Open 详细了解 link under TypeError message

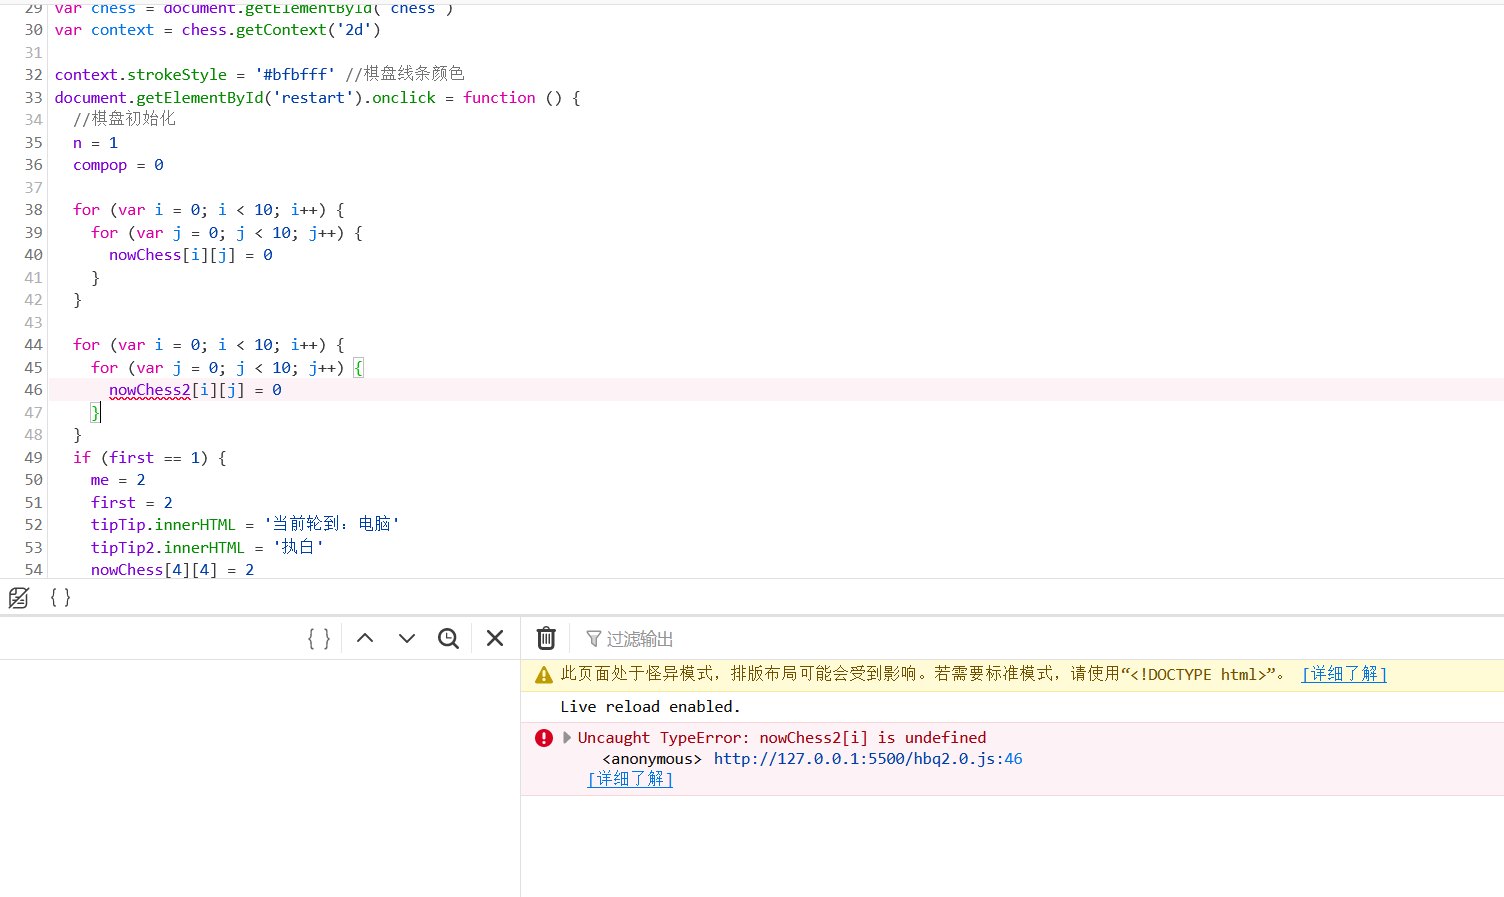pos(630,779)
